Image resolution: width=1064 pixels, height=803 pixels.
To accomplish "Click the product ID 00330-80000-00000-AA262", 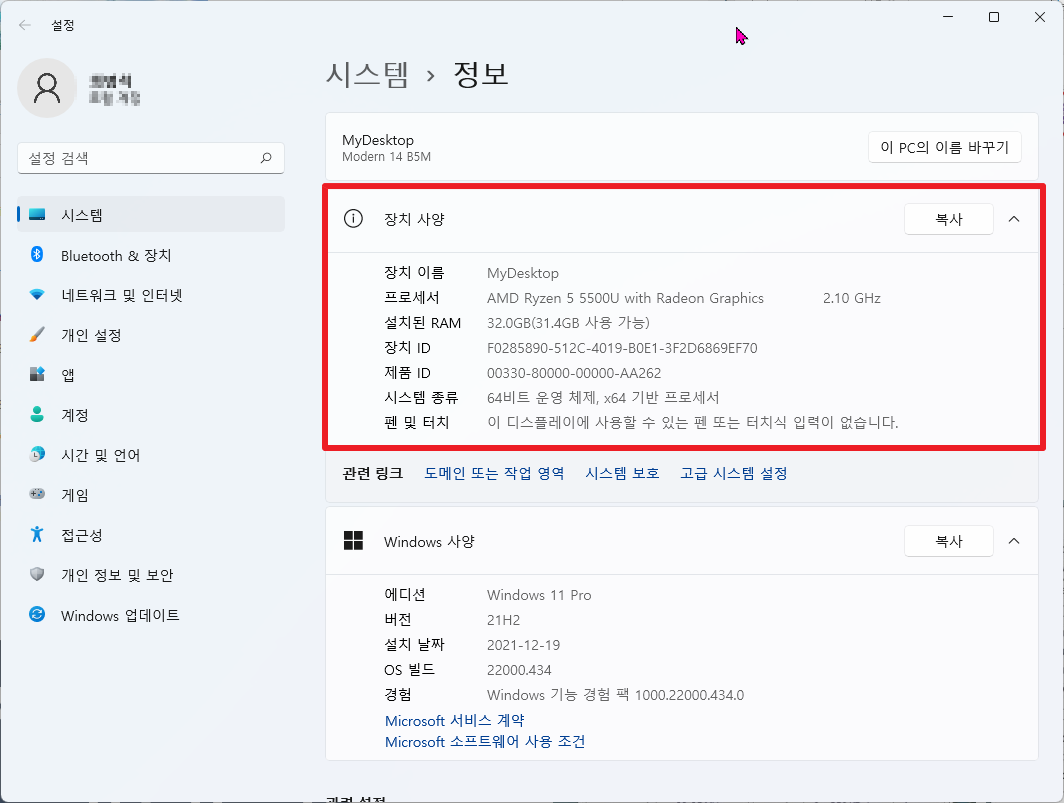I will coord(573,373).
